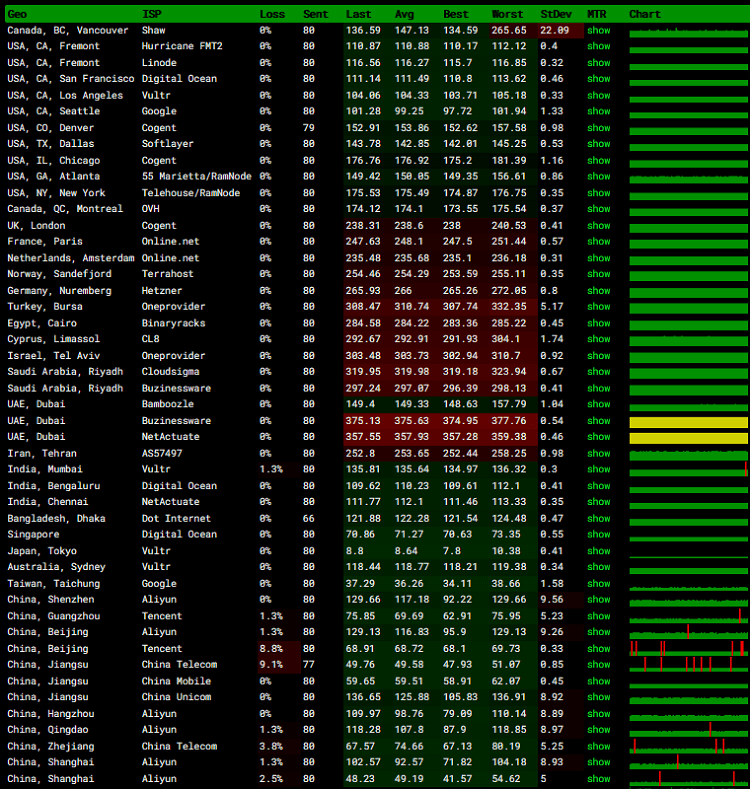Click chart for Mumbai Vultr row
The image size is (750, 789).
tap(688, 470)
